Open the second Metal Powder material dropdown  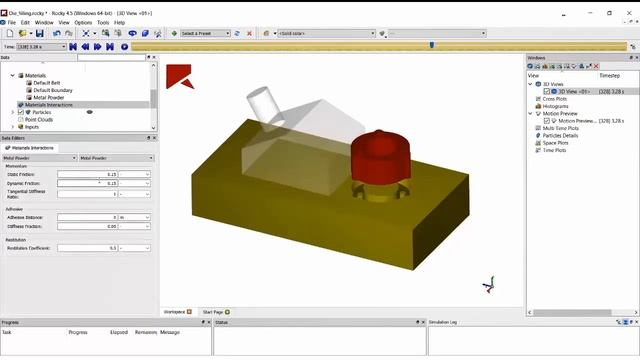[116, 158]
